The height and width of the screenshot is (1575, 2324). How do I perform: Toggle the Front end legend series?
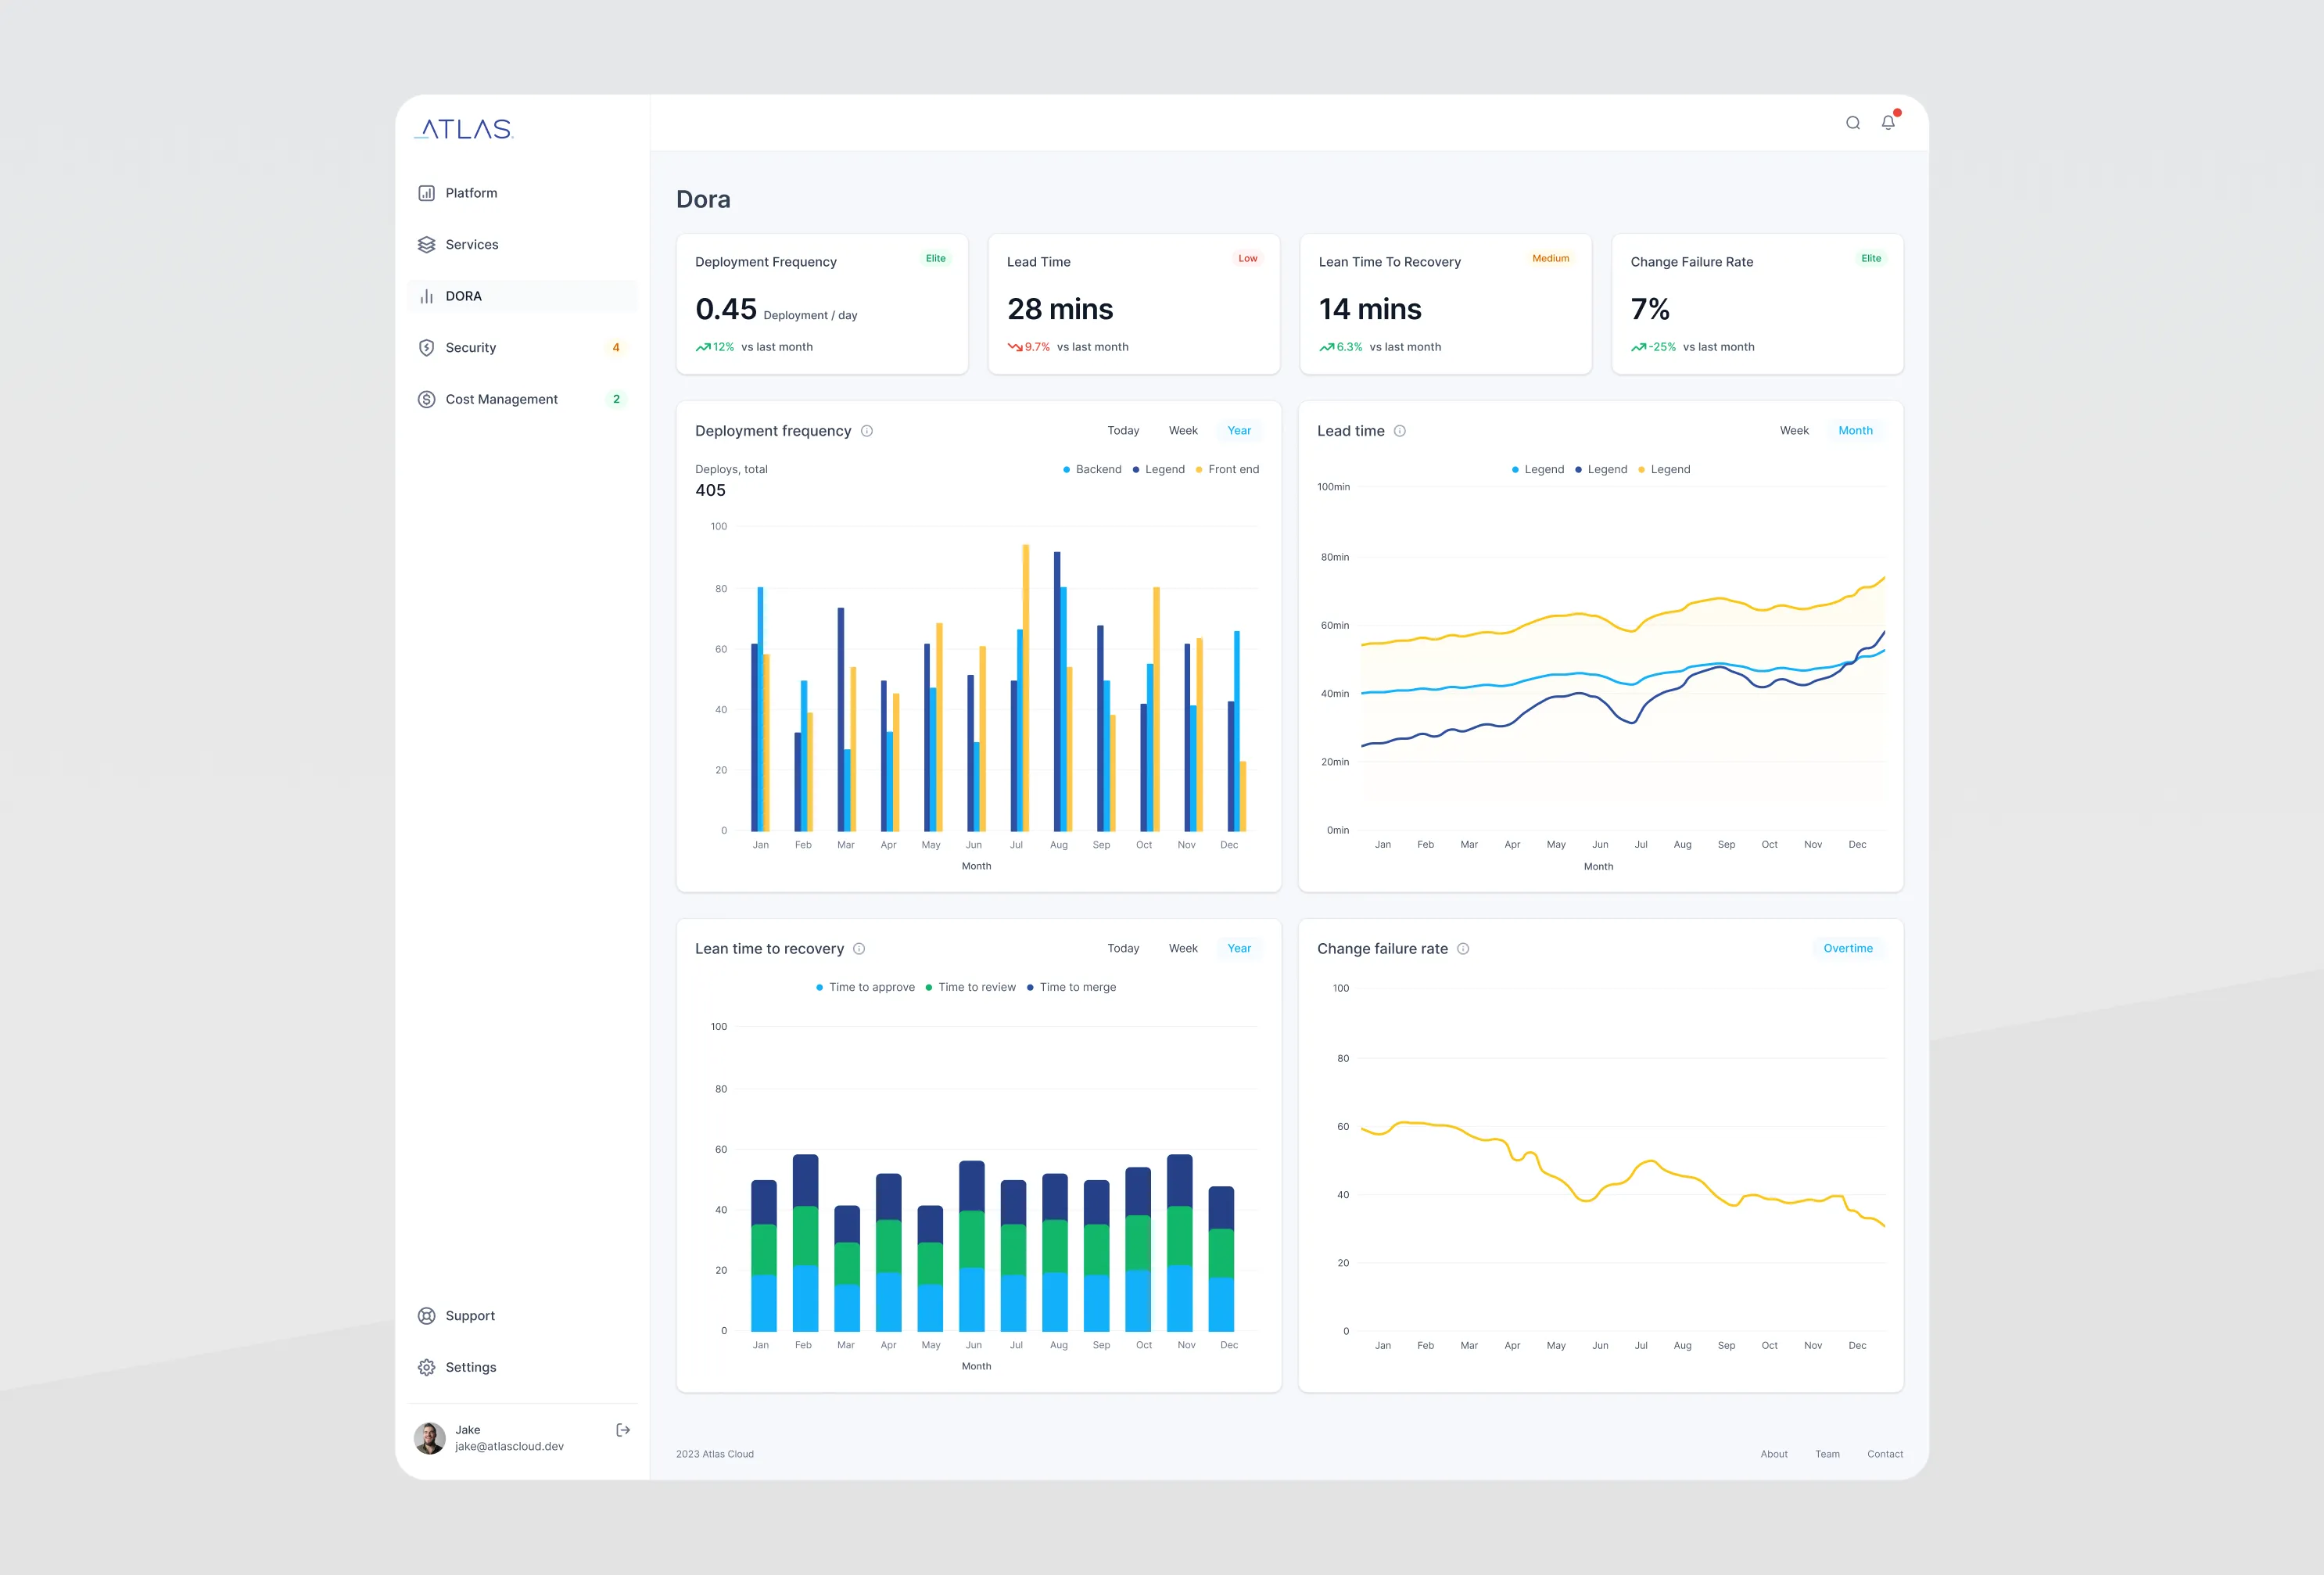pyautogui.click(x=1227, y=470)
